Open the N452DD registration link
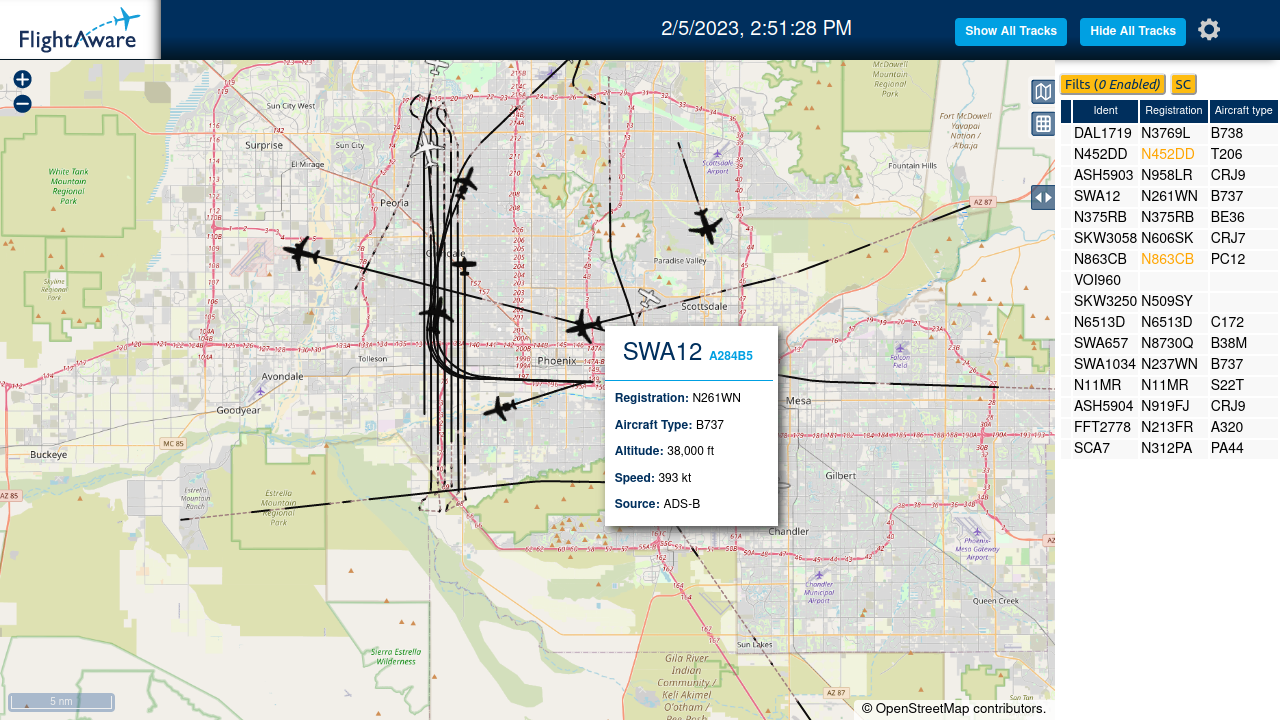1280x720 pixels. point(1168,154)
